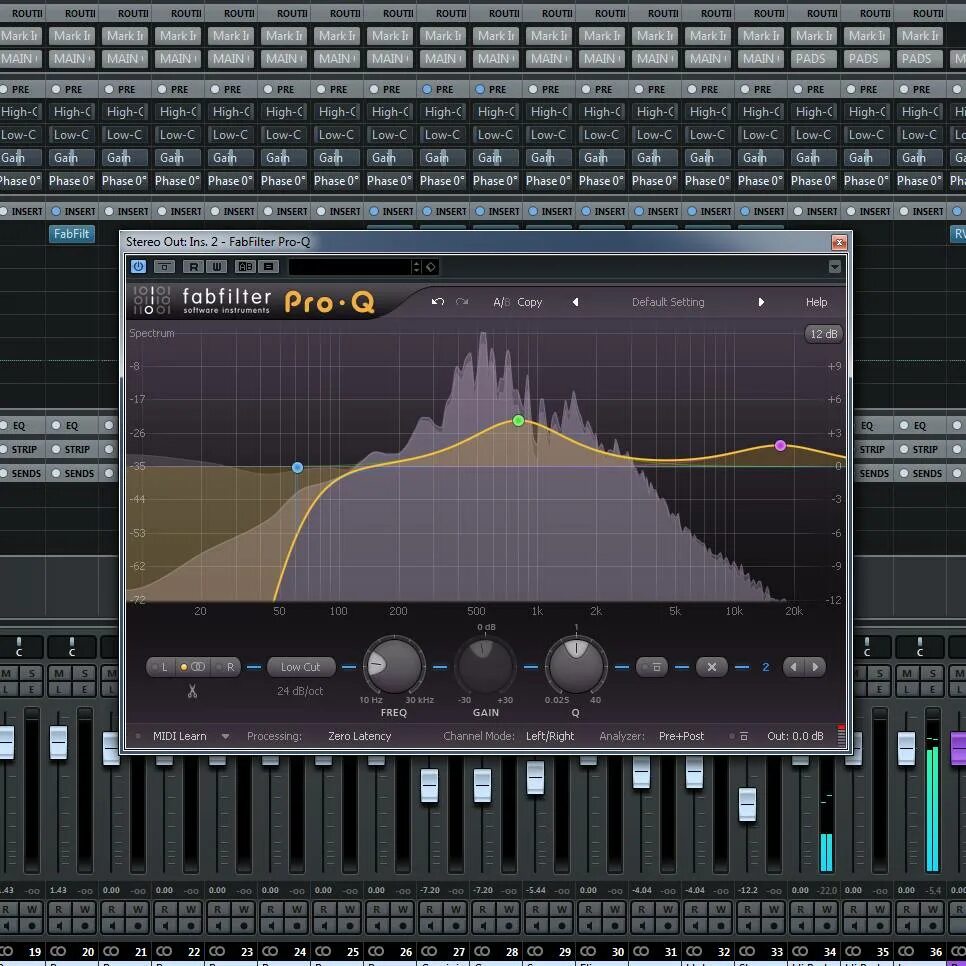
Task: Click the -12.2 volume value on channel 33
Action: pos(748,890)
